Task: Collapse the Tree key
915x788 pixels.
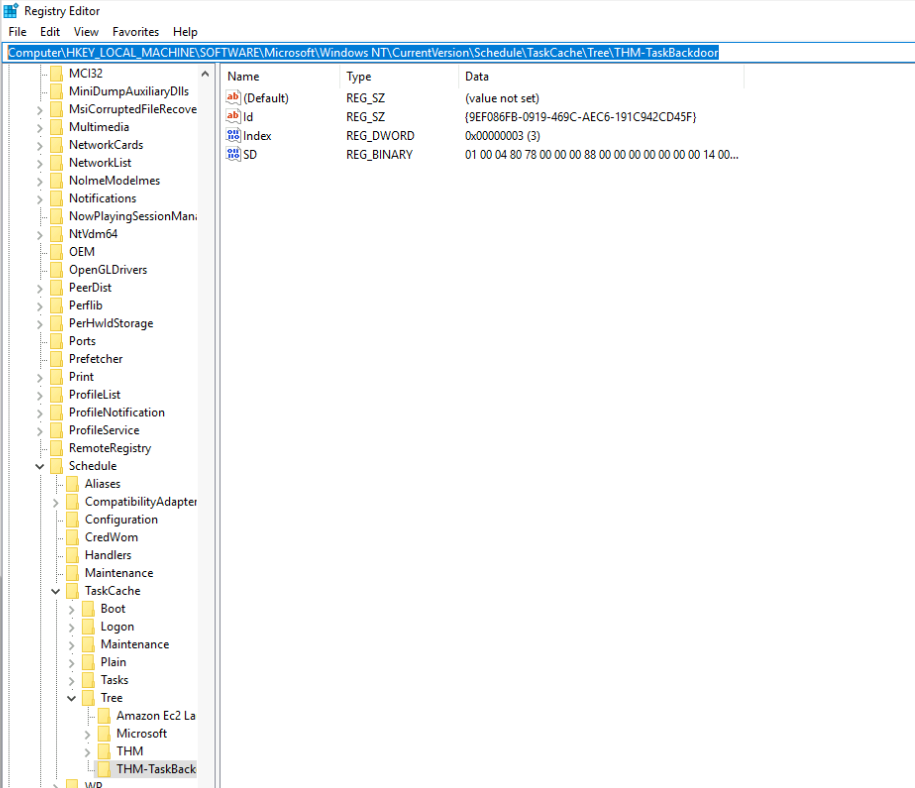Action: pyautogui.click(x=71, y=698)
